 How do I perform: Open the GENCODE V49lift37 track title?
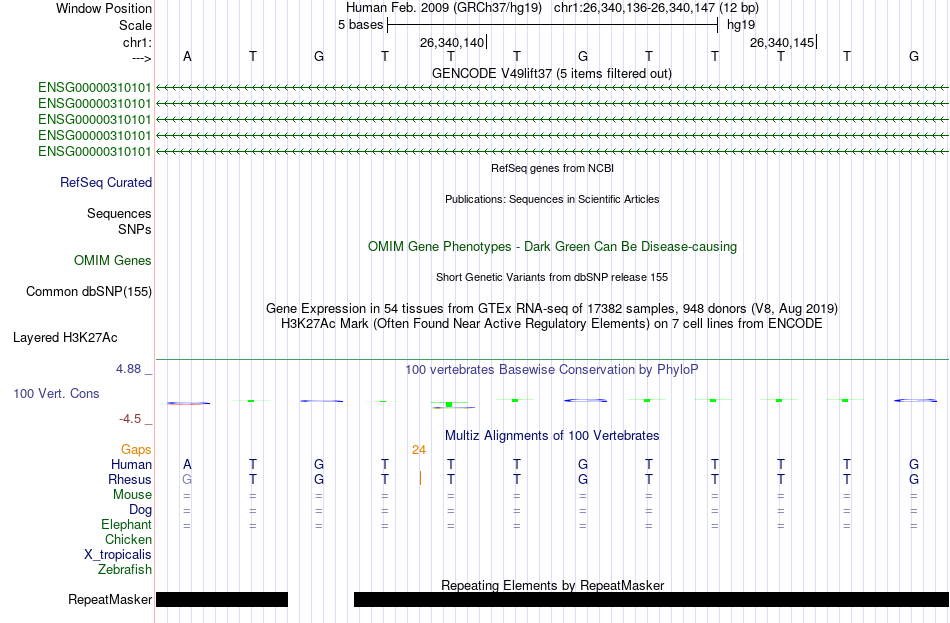pos(552,73)
